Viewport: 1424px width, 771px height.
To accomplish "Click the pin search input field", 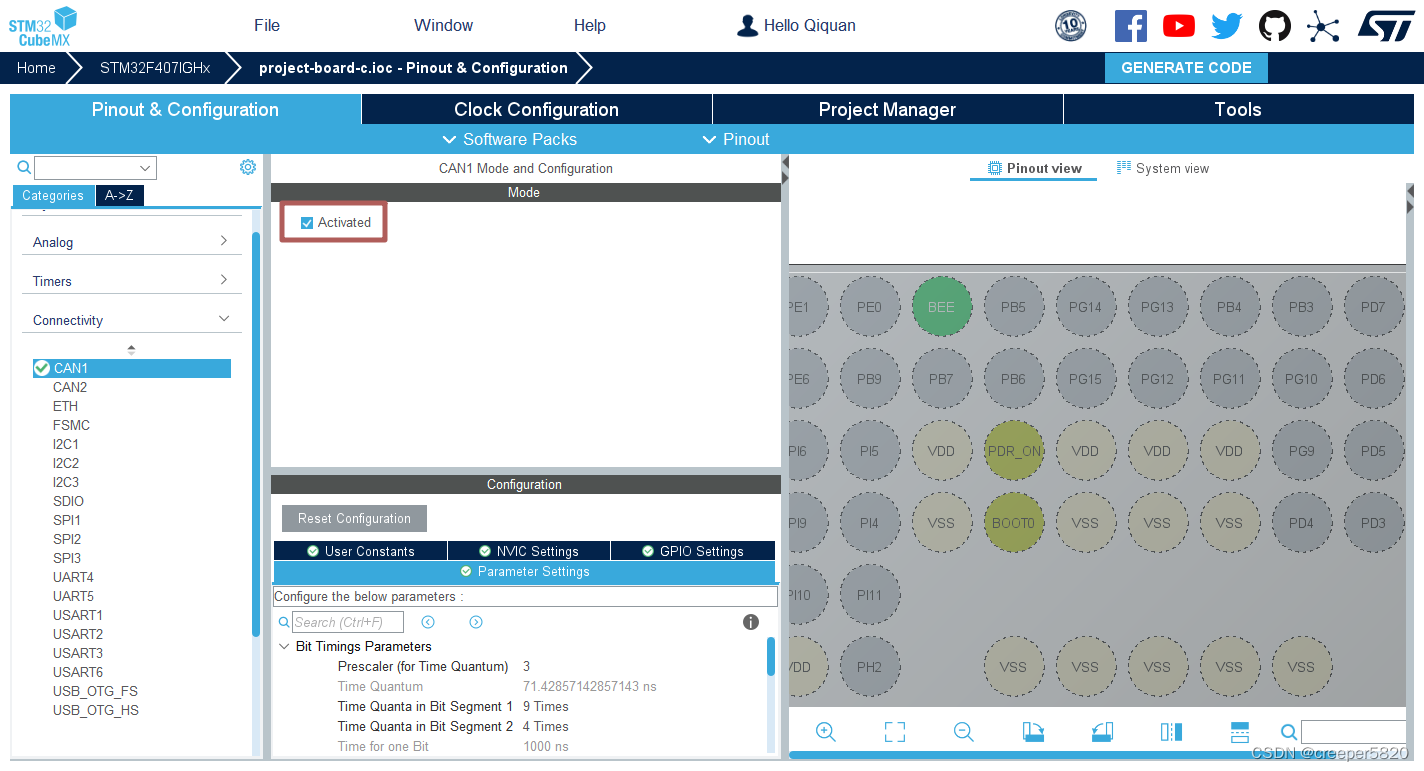I will 1353,732.
